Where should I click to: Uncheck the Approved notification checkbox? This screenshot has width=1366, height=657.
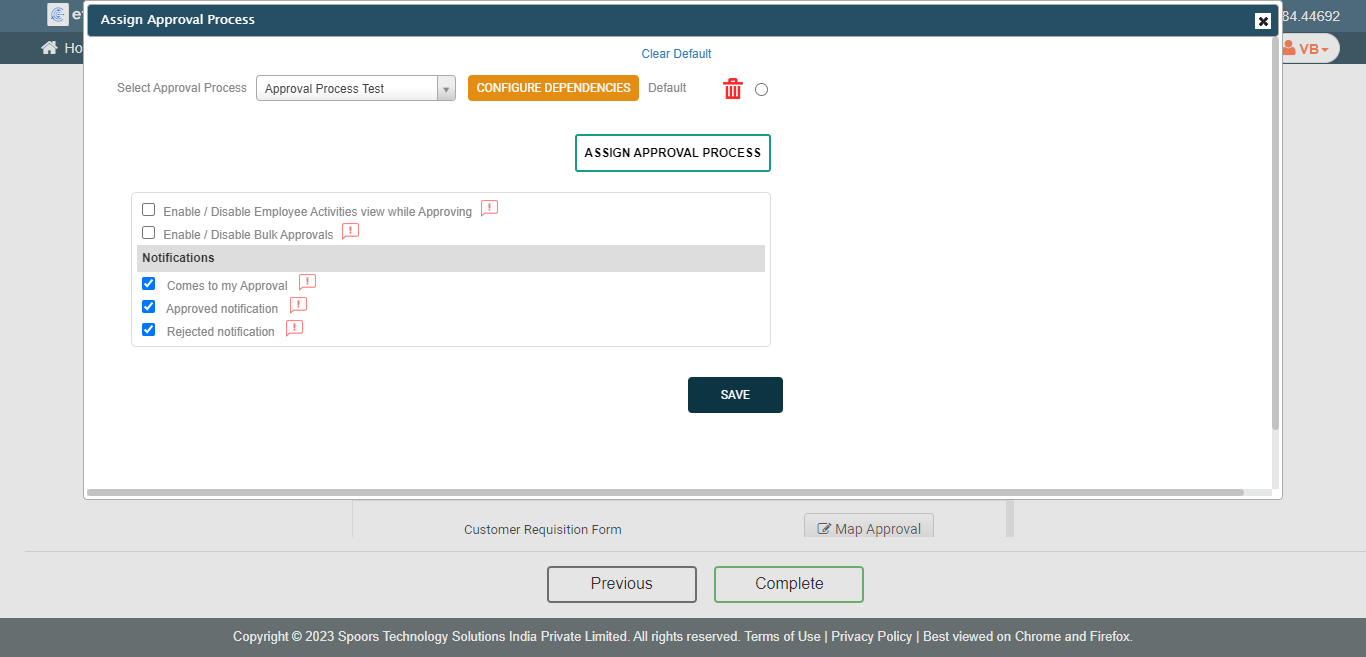pos(149,307)
